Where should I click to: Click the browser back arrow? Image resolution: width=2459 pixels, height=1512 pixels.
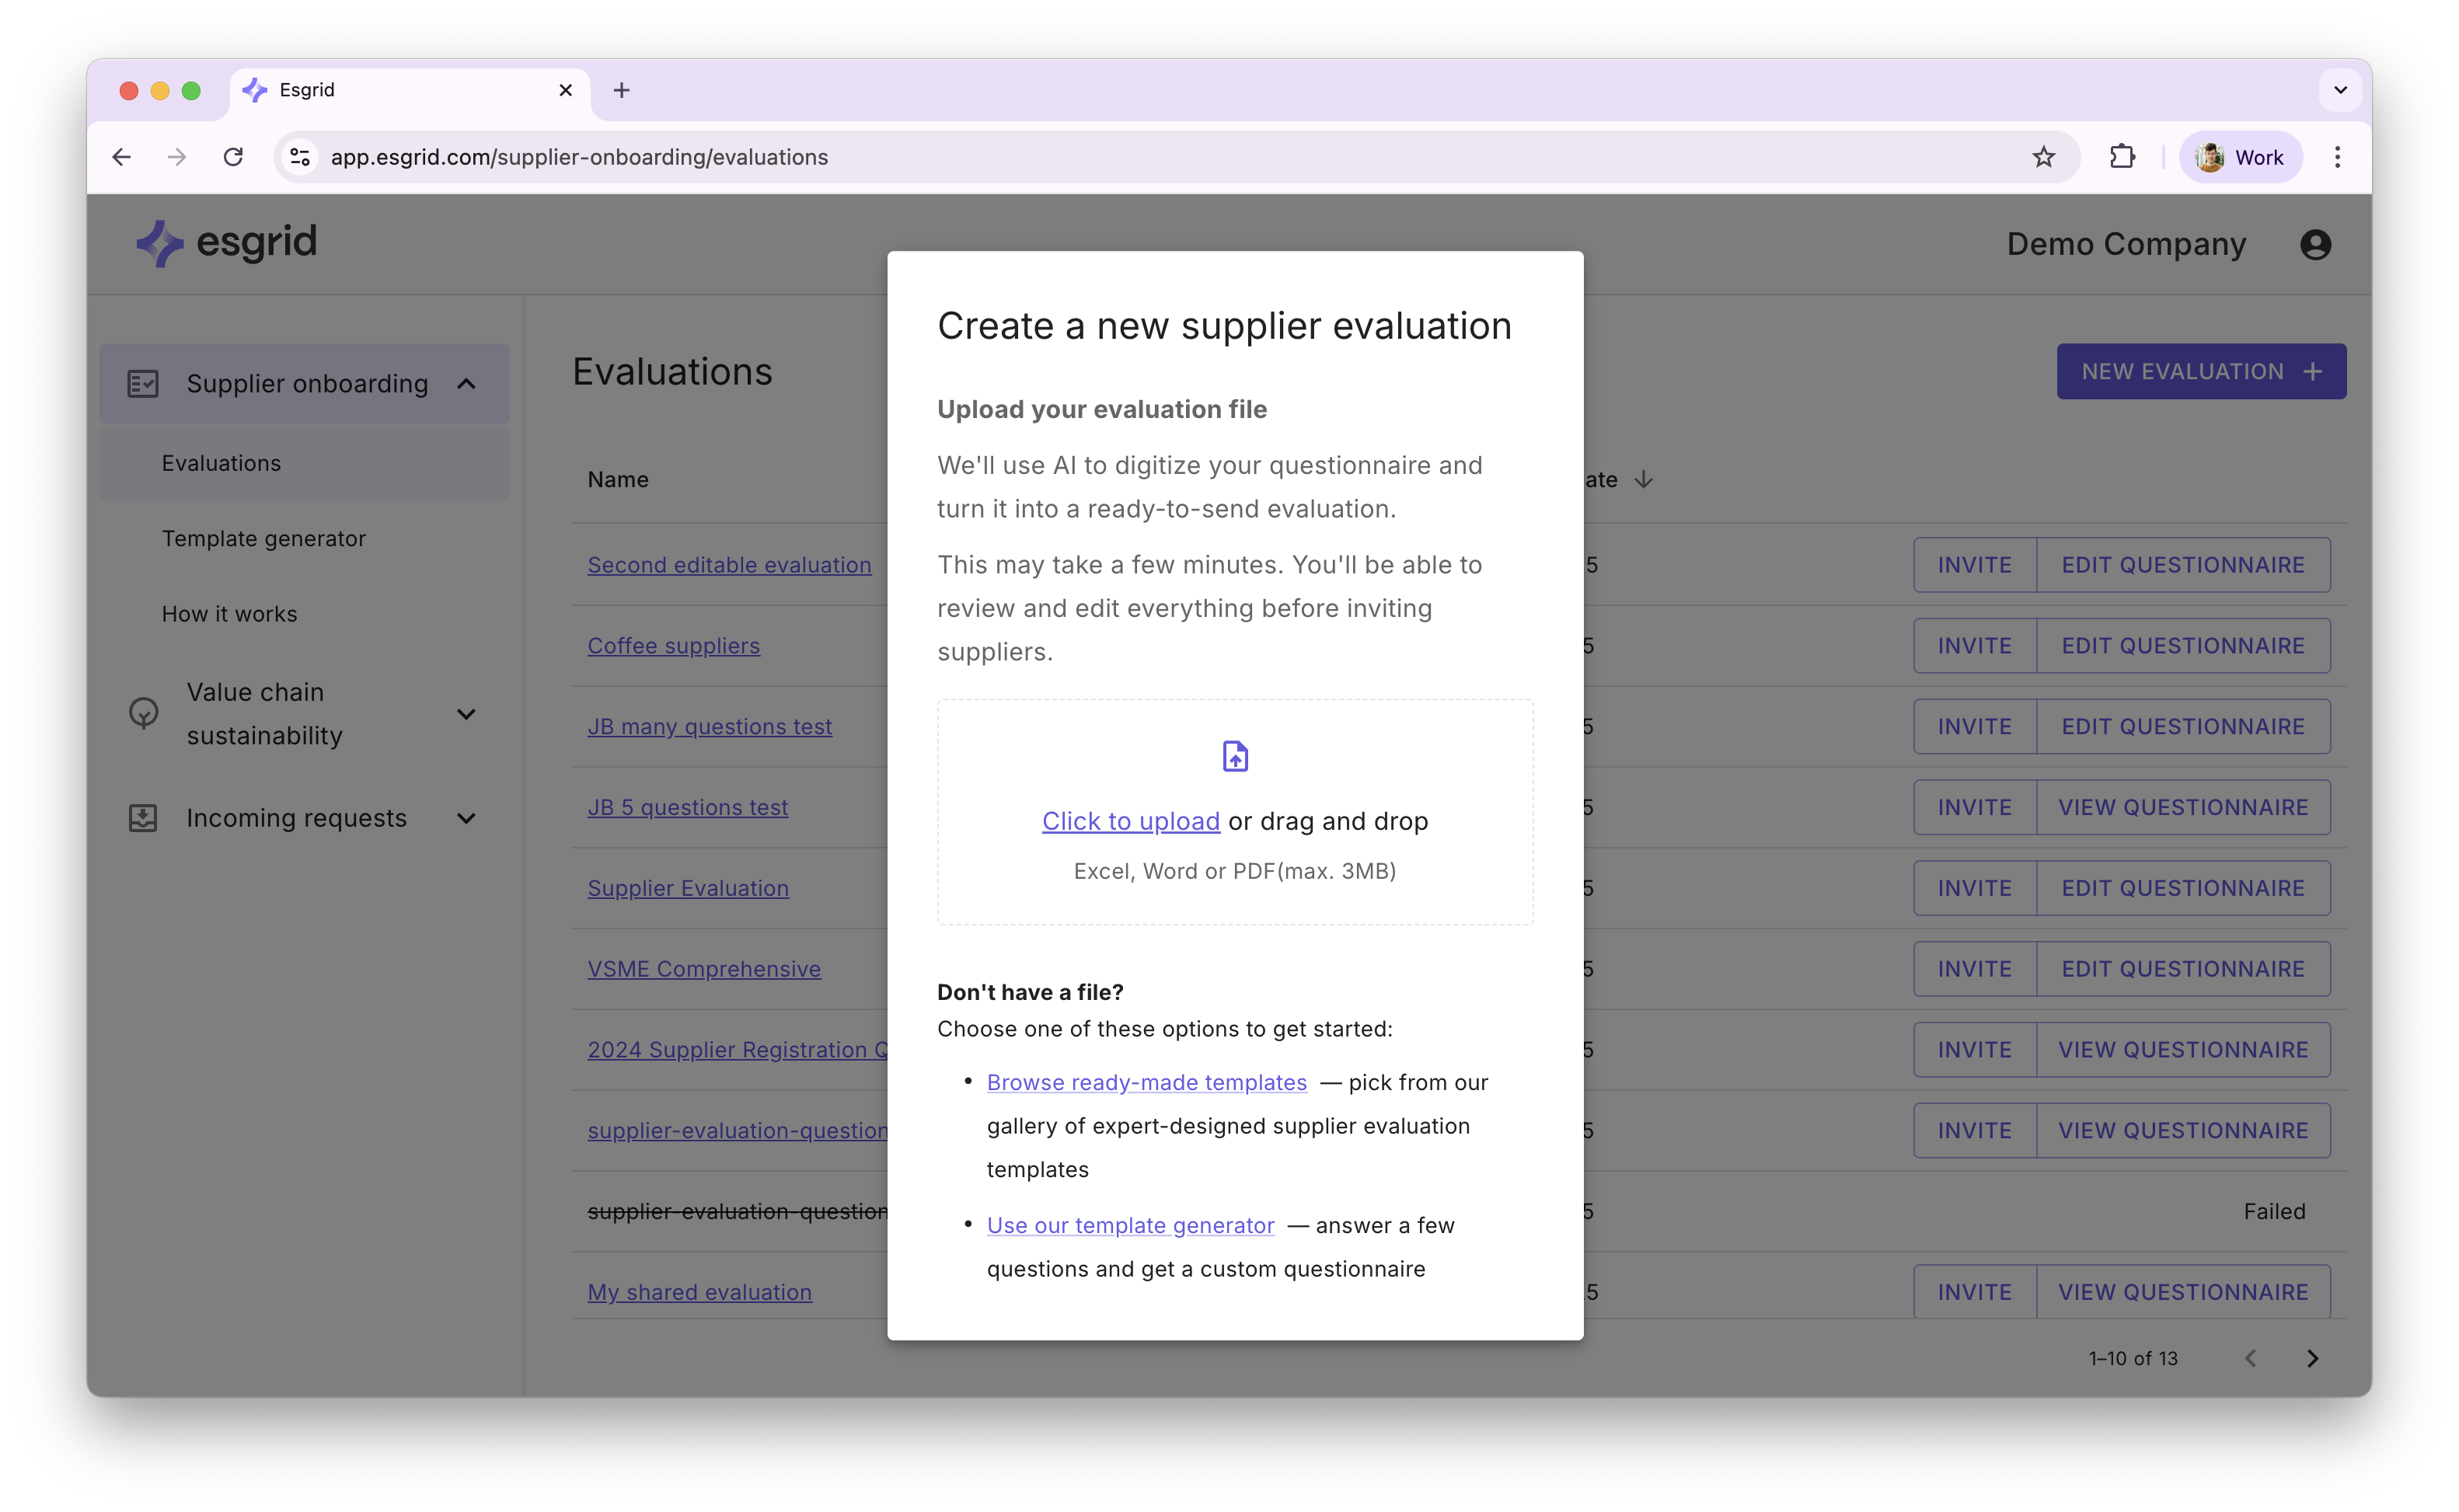(x=121, y=157)
